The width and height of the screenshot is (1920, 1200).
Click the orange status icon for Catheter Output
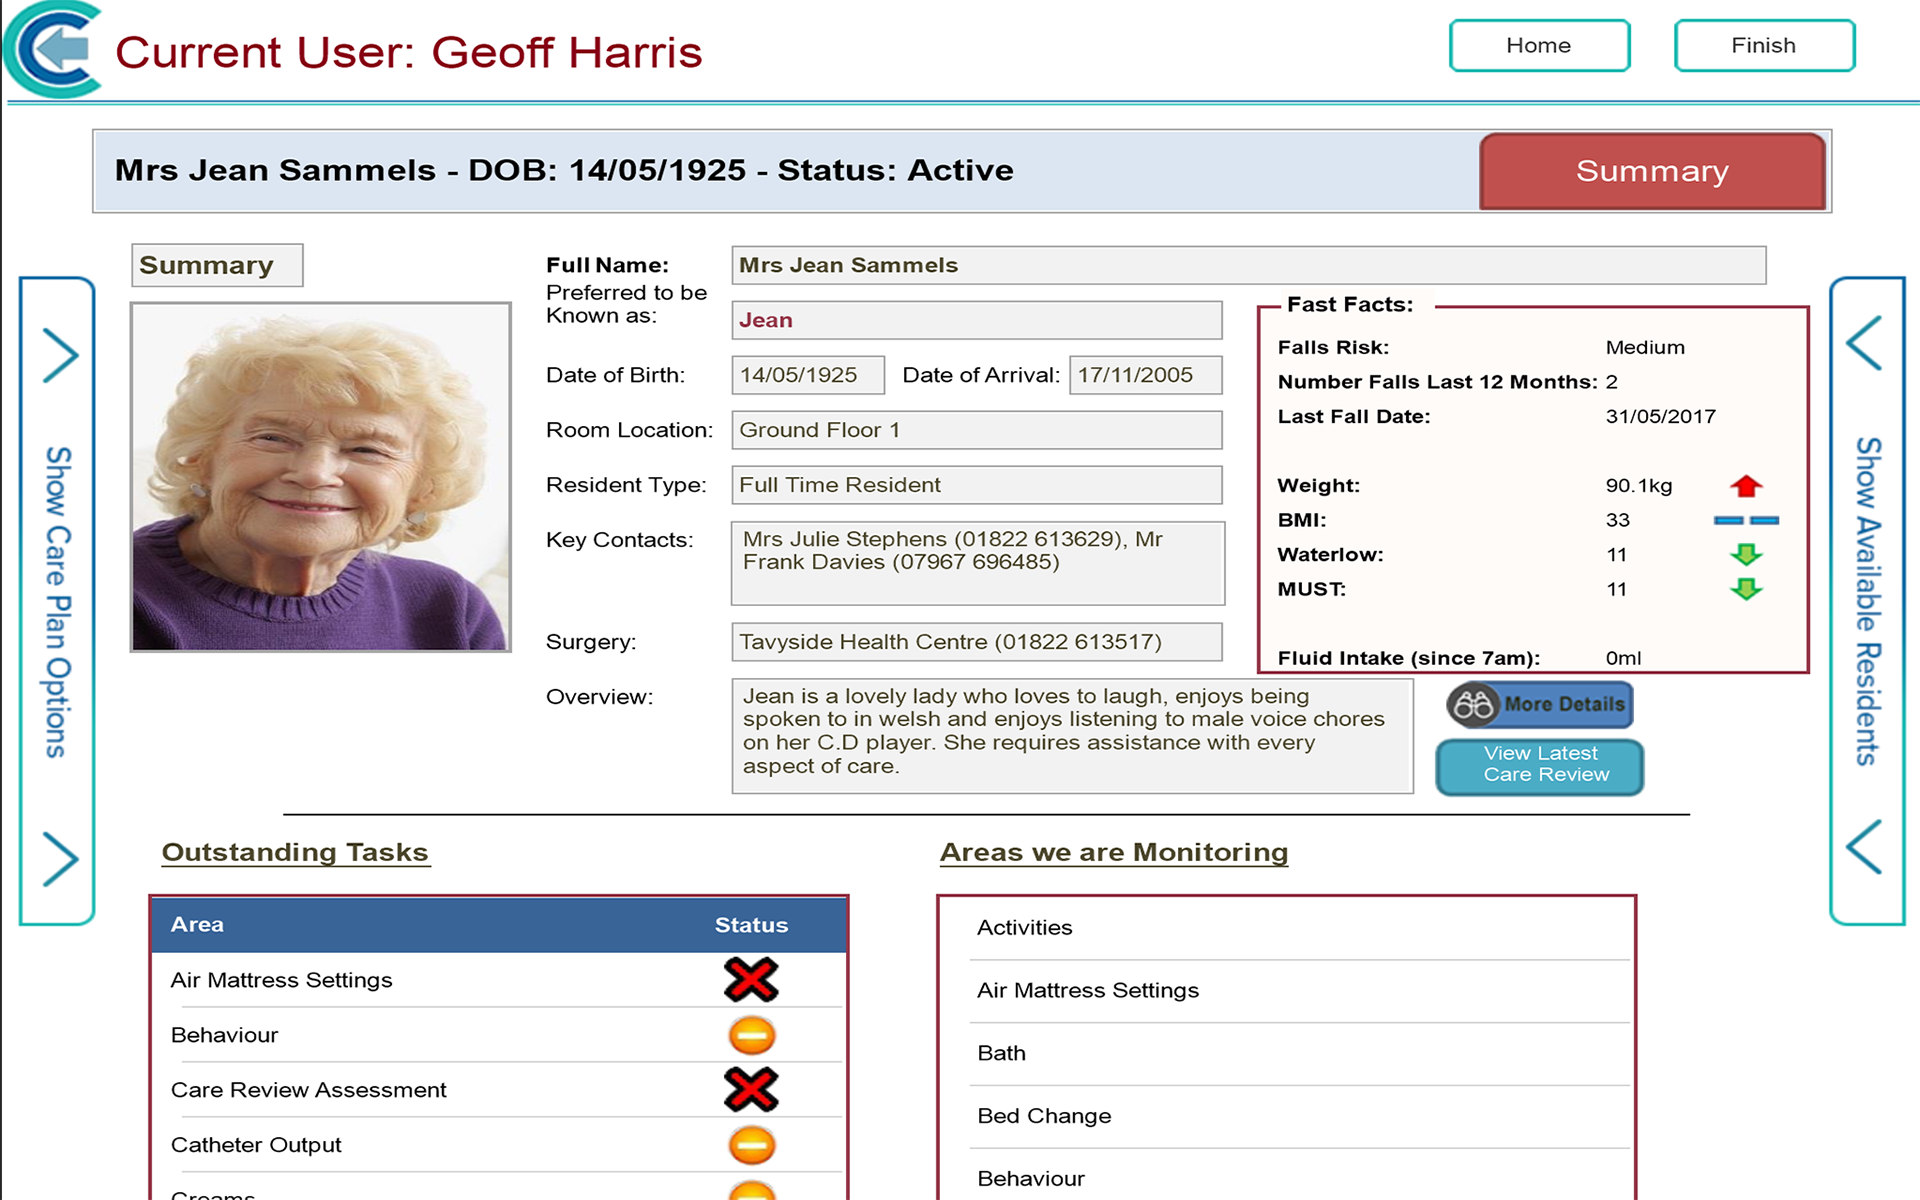coord(751,1145)
